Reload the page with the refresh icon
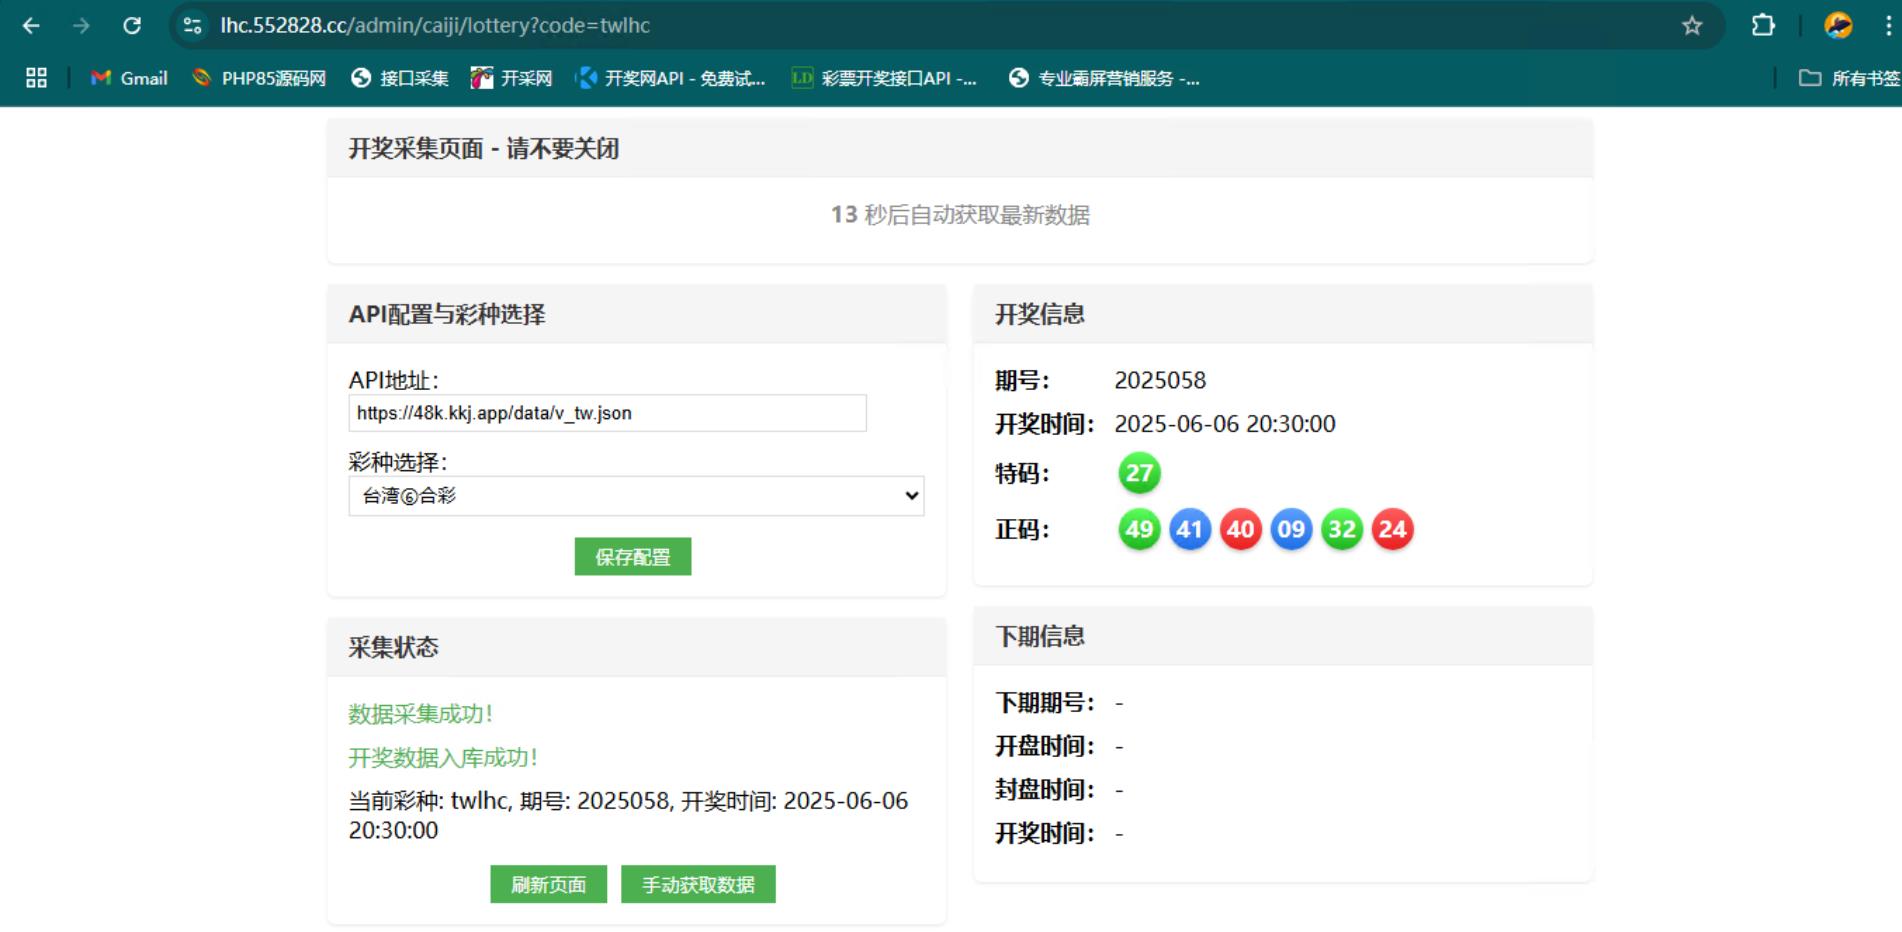 click(x=132, y=26)
